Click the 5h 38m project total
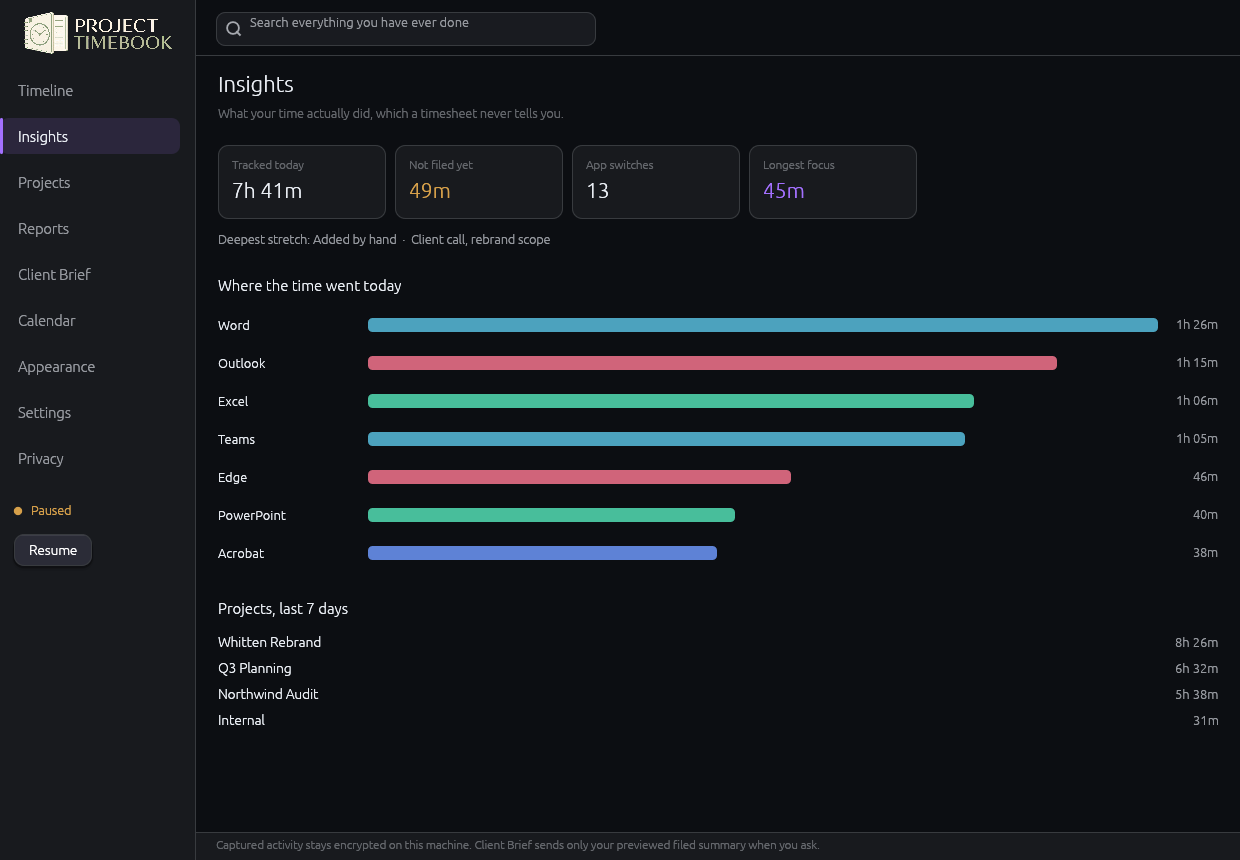Viewport: 1240px width, 860px height. coord(1197,694)
